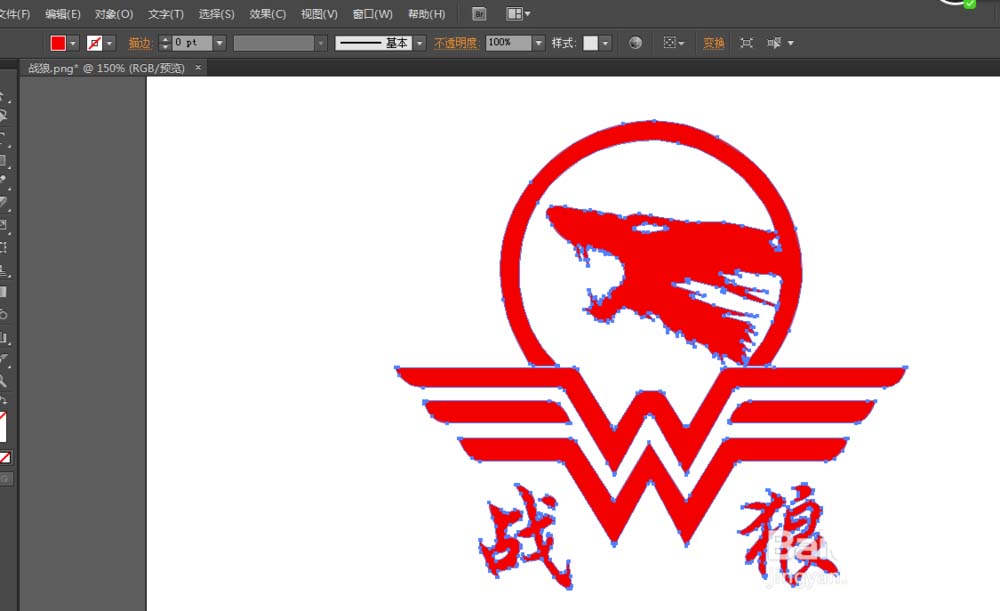Viewport: 1000px width, 611px height.
Task: Expand the Select Similar Objects dropdown arrow
Action: point(791,43)
